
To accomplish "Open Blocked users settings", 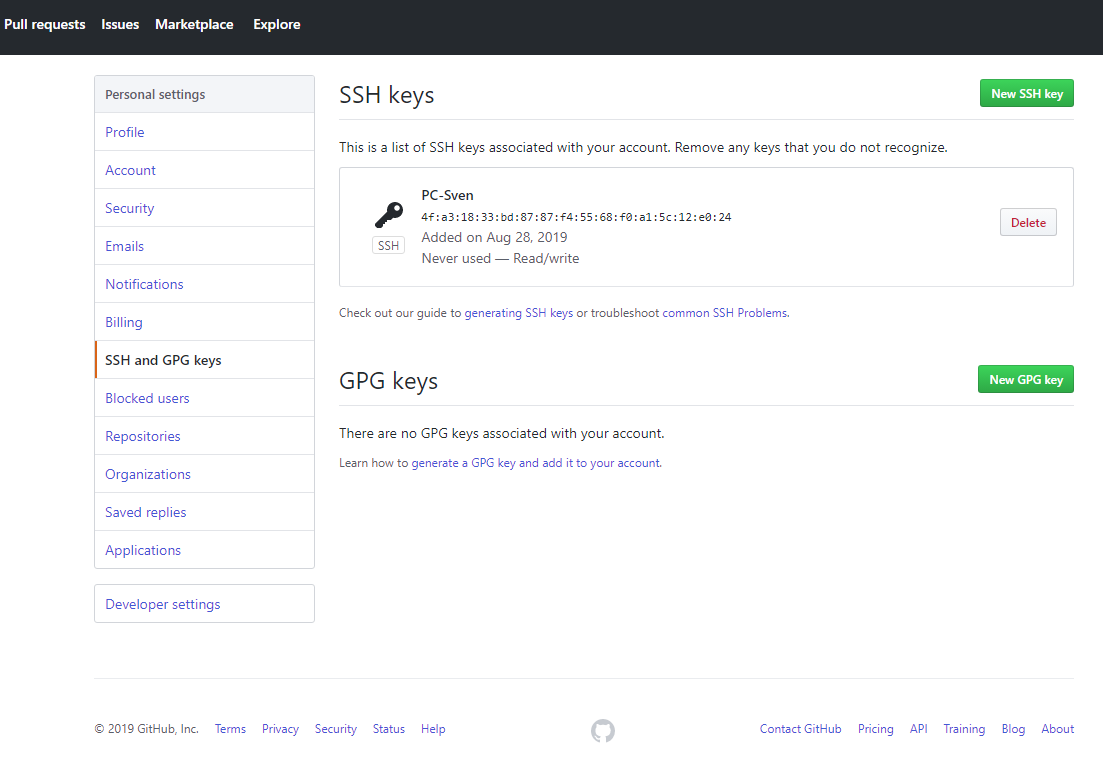I will pyautogui.click(x=205, y=398).
